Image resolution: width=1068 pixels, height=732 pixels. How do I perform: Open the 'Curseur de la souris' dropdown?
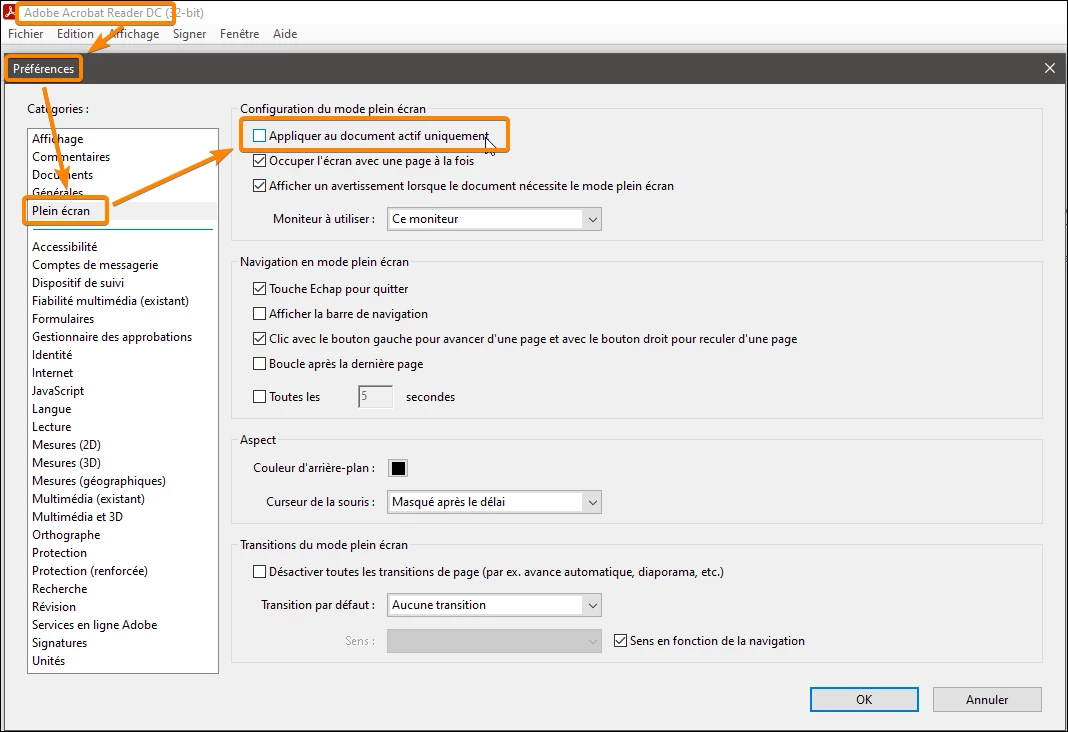click(x=494, y=502)
